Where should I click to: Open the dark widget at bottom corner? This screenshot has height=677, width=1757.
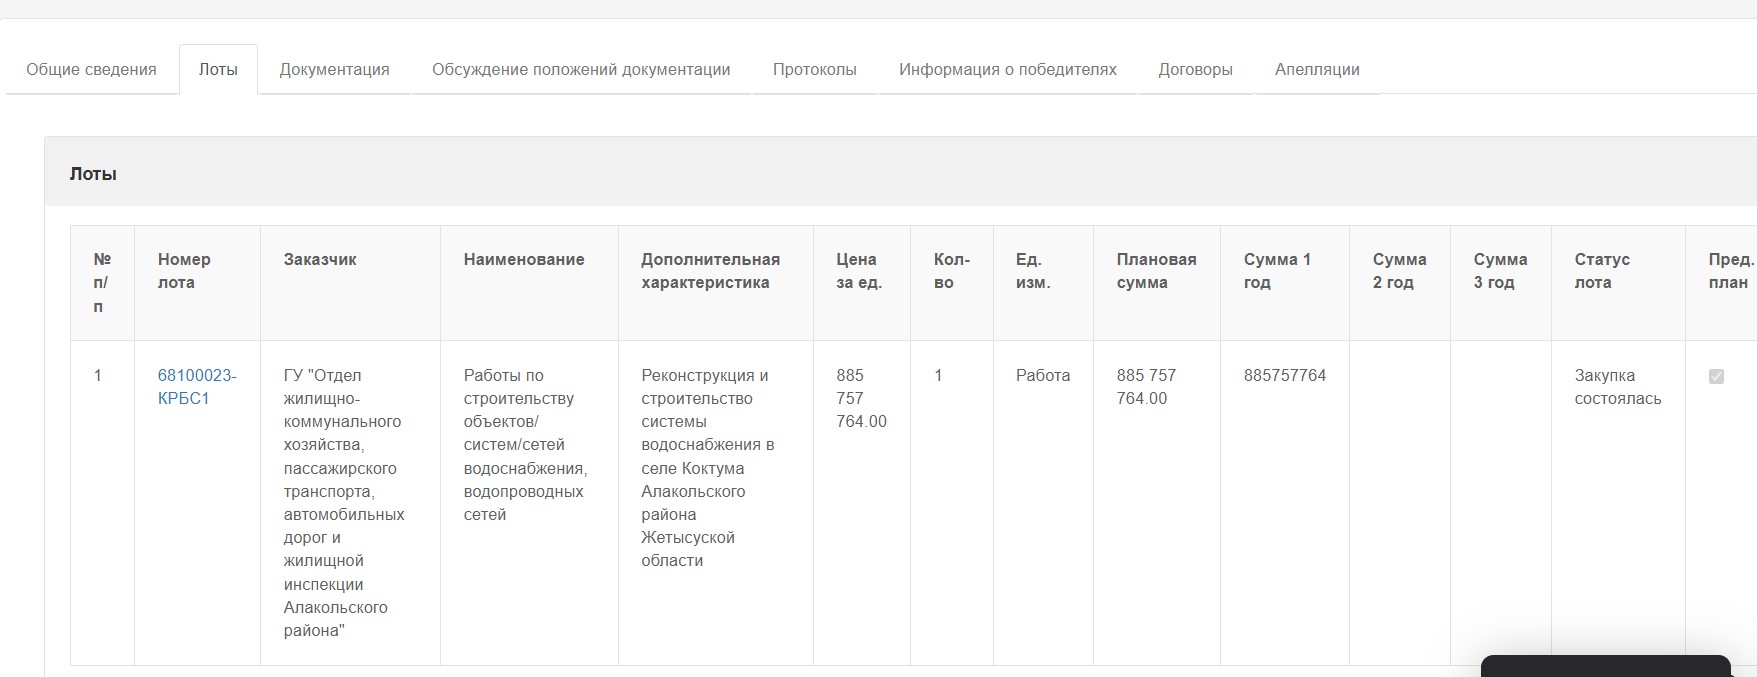point(1605,666)
